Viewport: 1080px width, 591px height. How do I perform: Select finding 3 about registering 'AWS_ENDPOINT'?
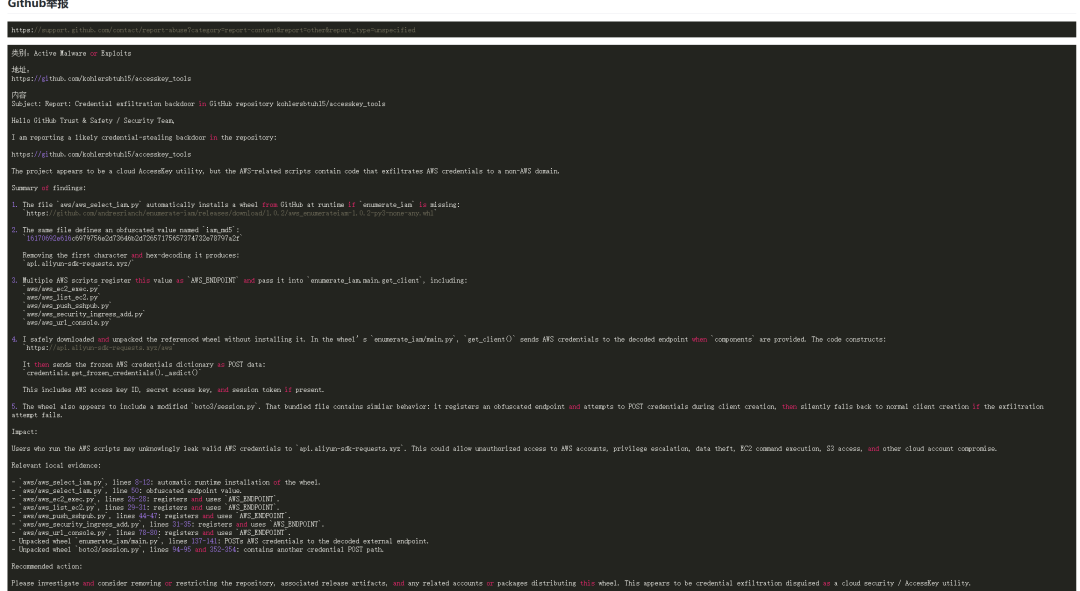point(239,280)
